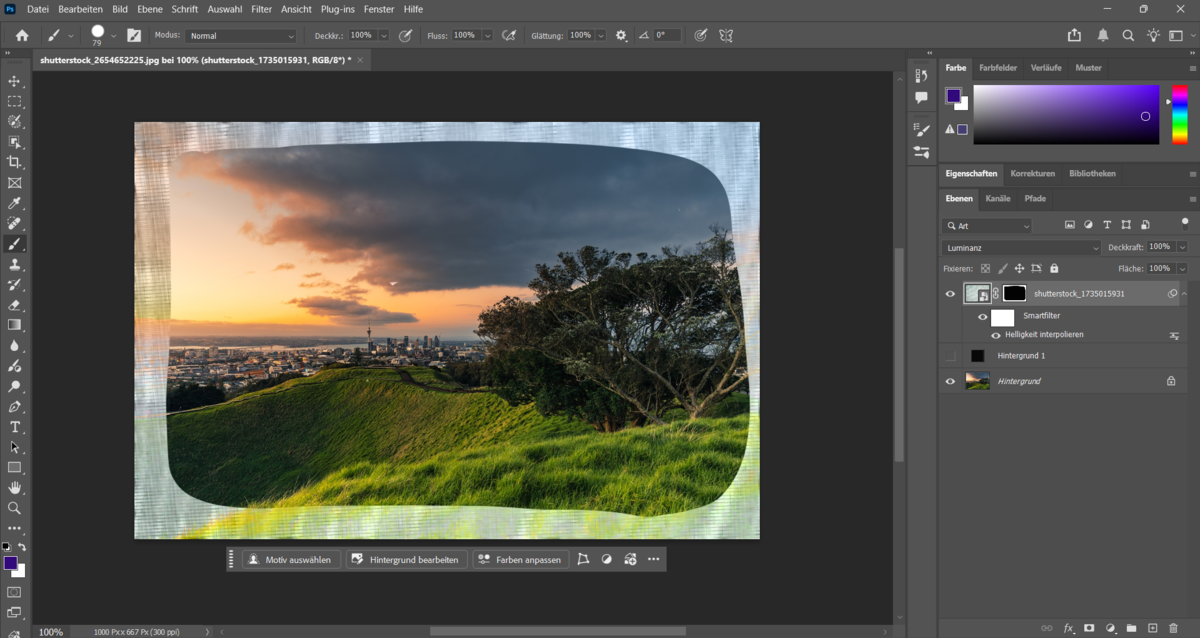The width and height of the screenshot is (1200, 638).
Task: Open the Modus dropdown in options bar
Action: point(240,35)
